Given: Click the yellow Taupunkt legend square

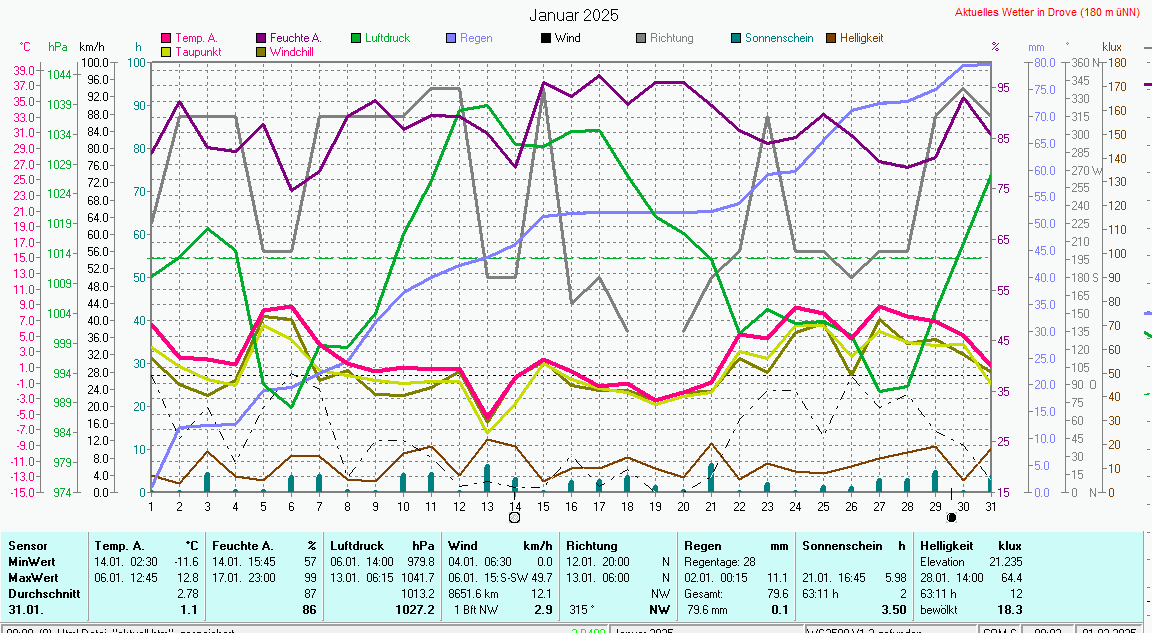Looking at the screenshot, I should click(x=166, y=51).
